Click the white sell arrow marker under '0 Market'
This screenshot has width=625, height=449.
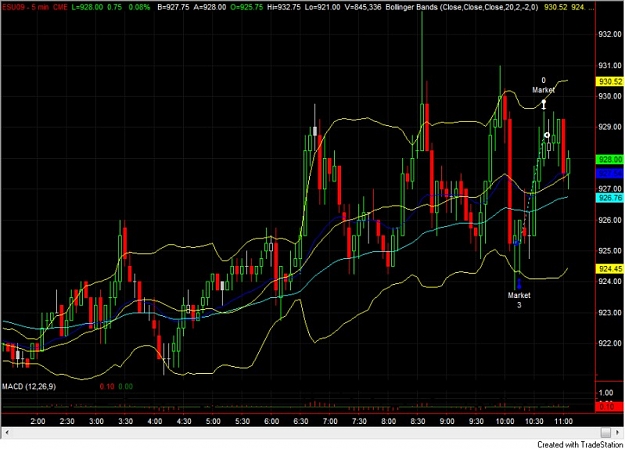(x=544, y=104)
